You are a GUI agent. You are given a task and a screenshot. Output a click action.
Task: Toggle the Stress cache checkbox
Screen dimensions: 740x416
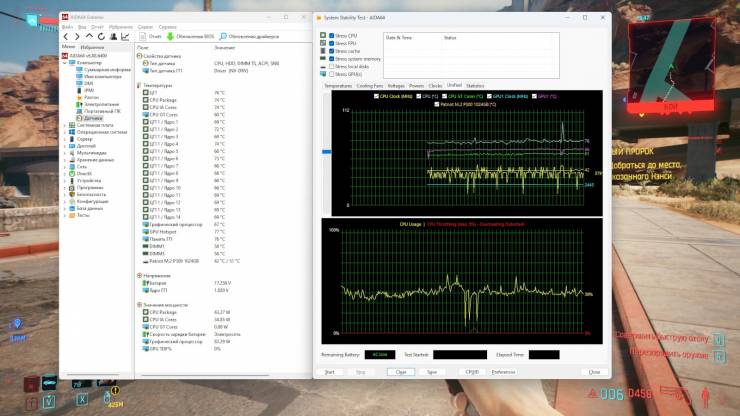[332, 51]
